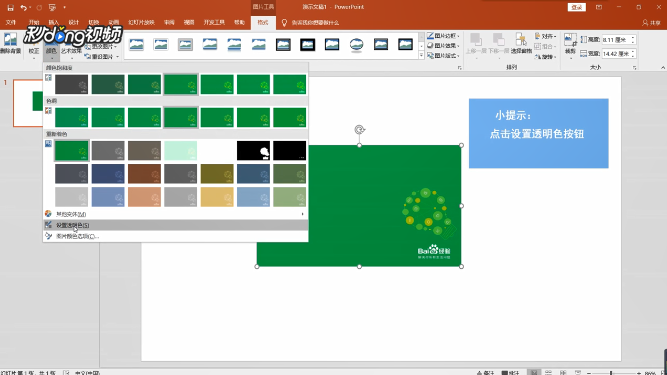
Task: Select the 格式 (Format) picture tools tab
Action: coord(263,23)
